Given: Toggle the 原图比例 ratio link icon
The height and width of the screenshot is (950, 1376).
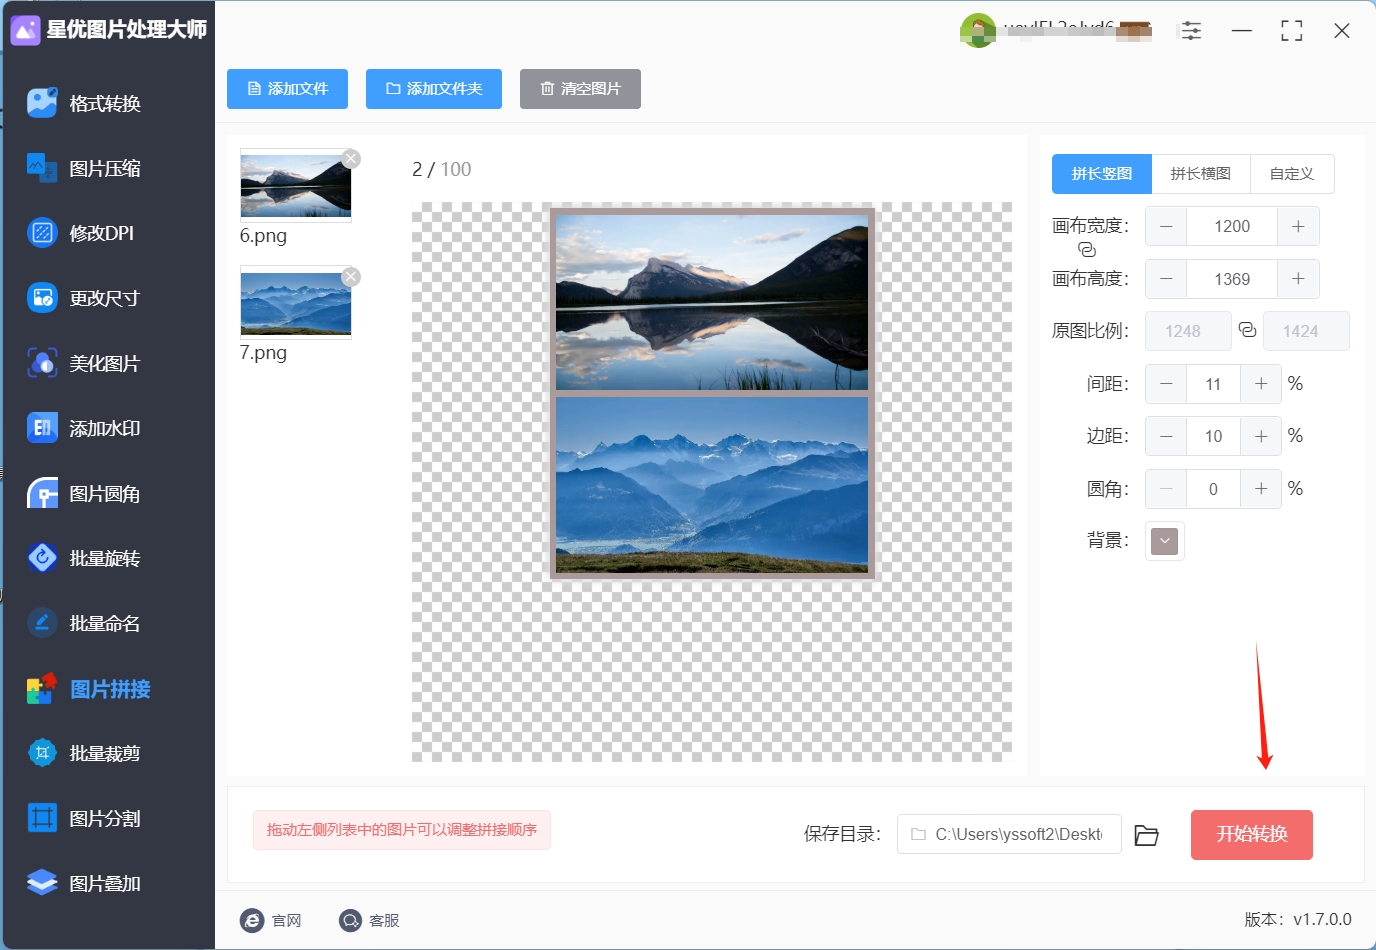Looking at the screenshot, I should pos(1247,330).
